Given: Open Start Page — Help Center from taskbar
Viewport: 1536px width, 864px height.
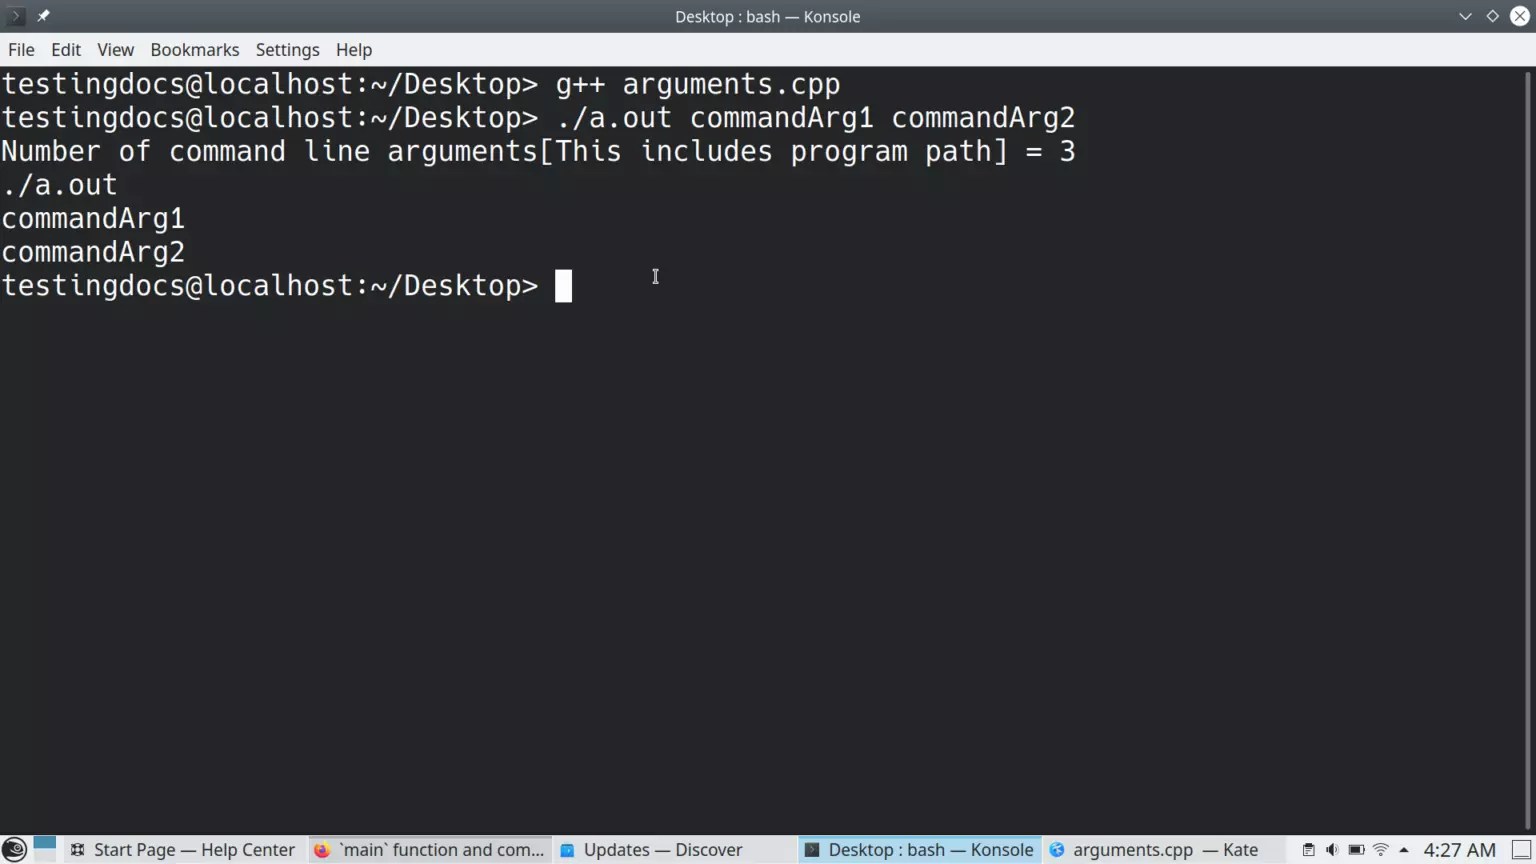Looking at the screenshot, I should pyautogui.click(x=183, y=849).
